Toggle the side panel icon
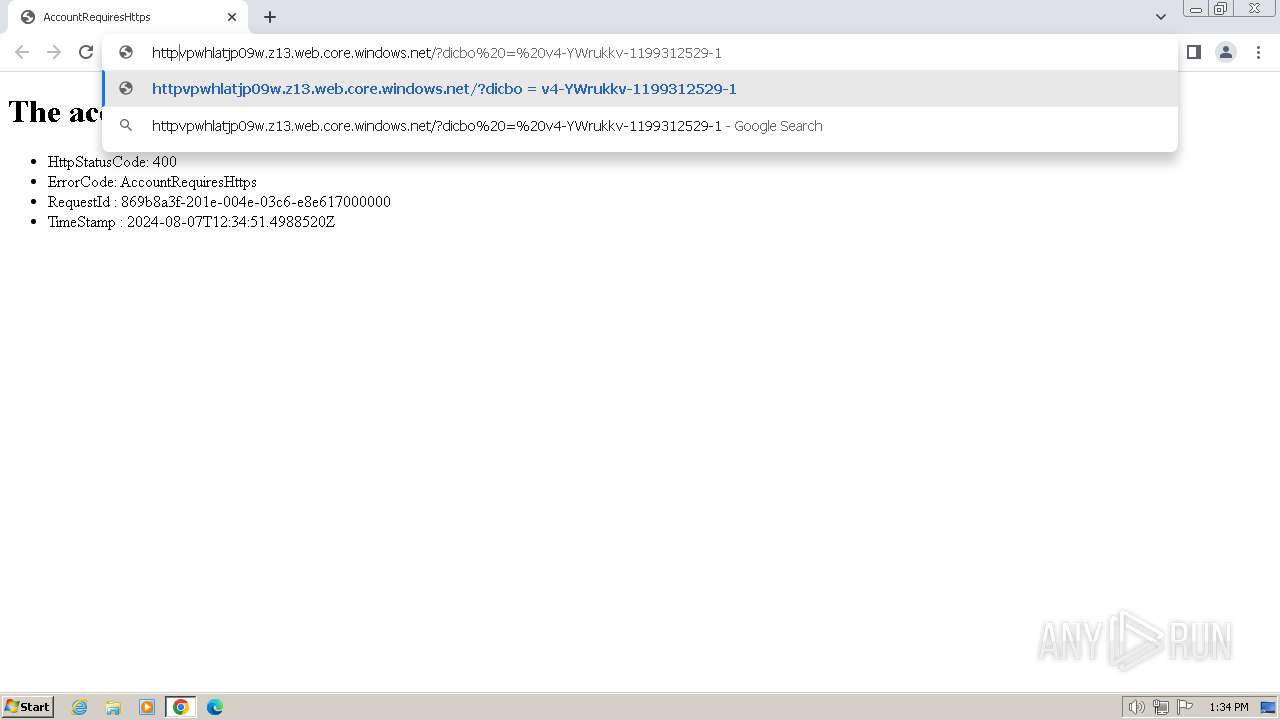1280x720 pixels. tap(1194, 52)
